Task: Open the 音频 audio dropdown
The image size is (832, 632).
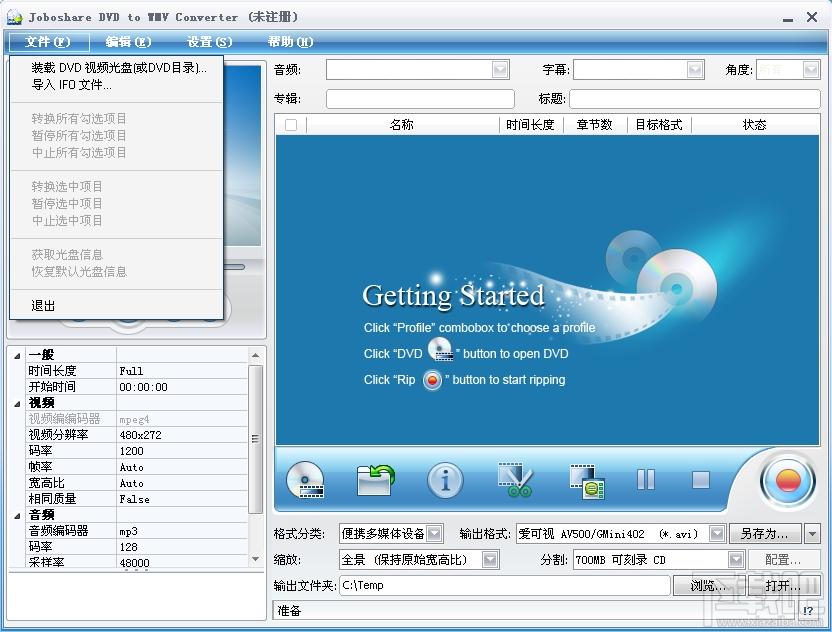Action: 500,70
